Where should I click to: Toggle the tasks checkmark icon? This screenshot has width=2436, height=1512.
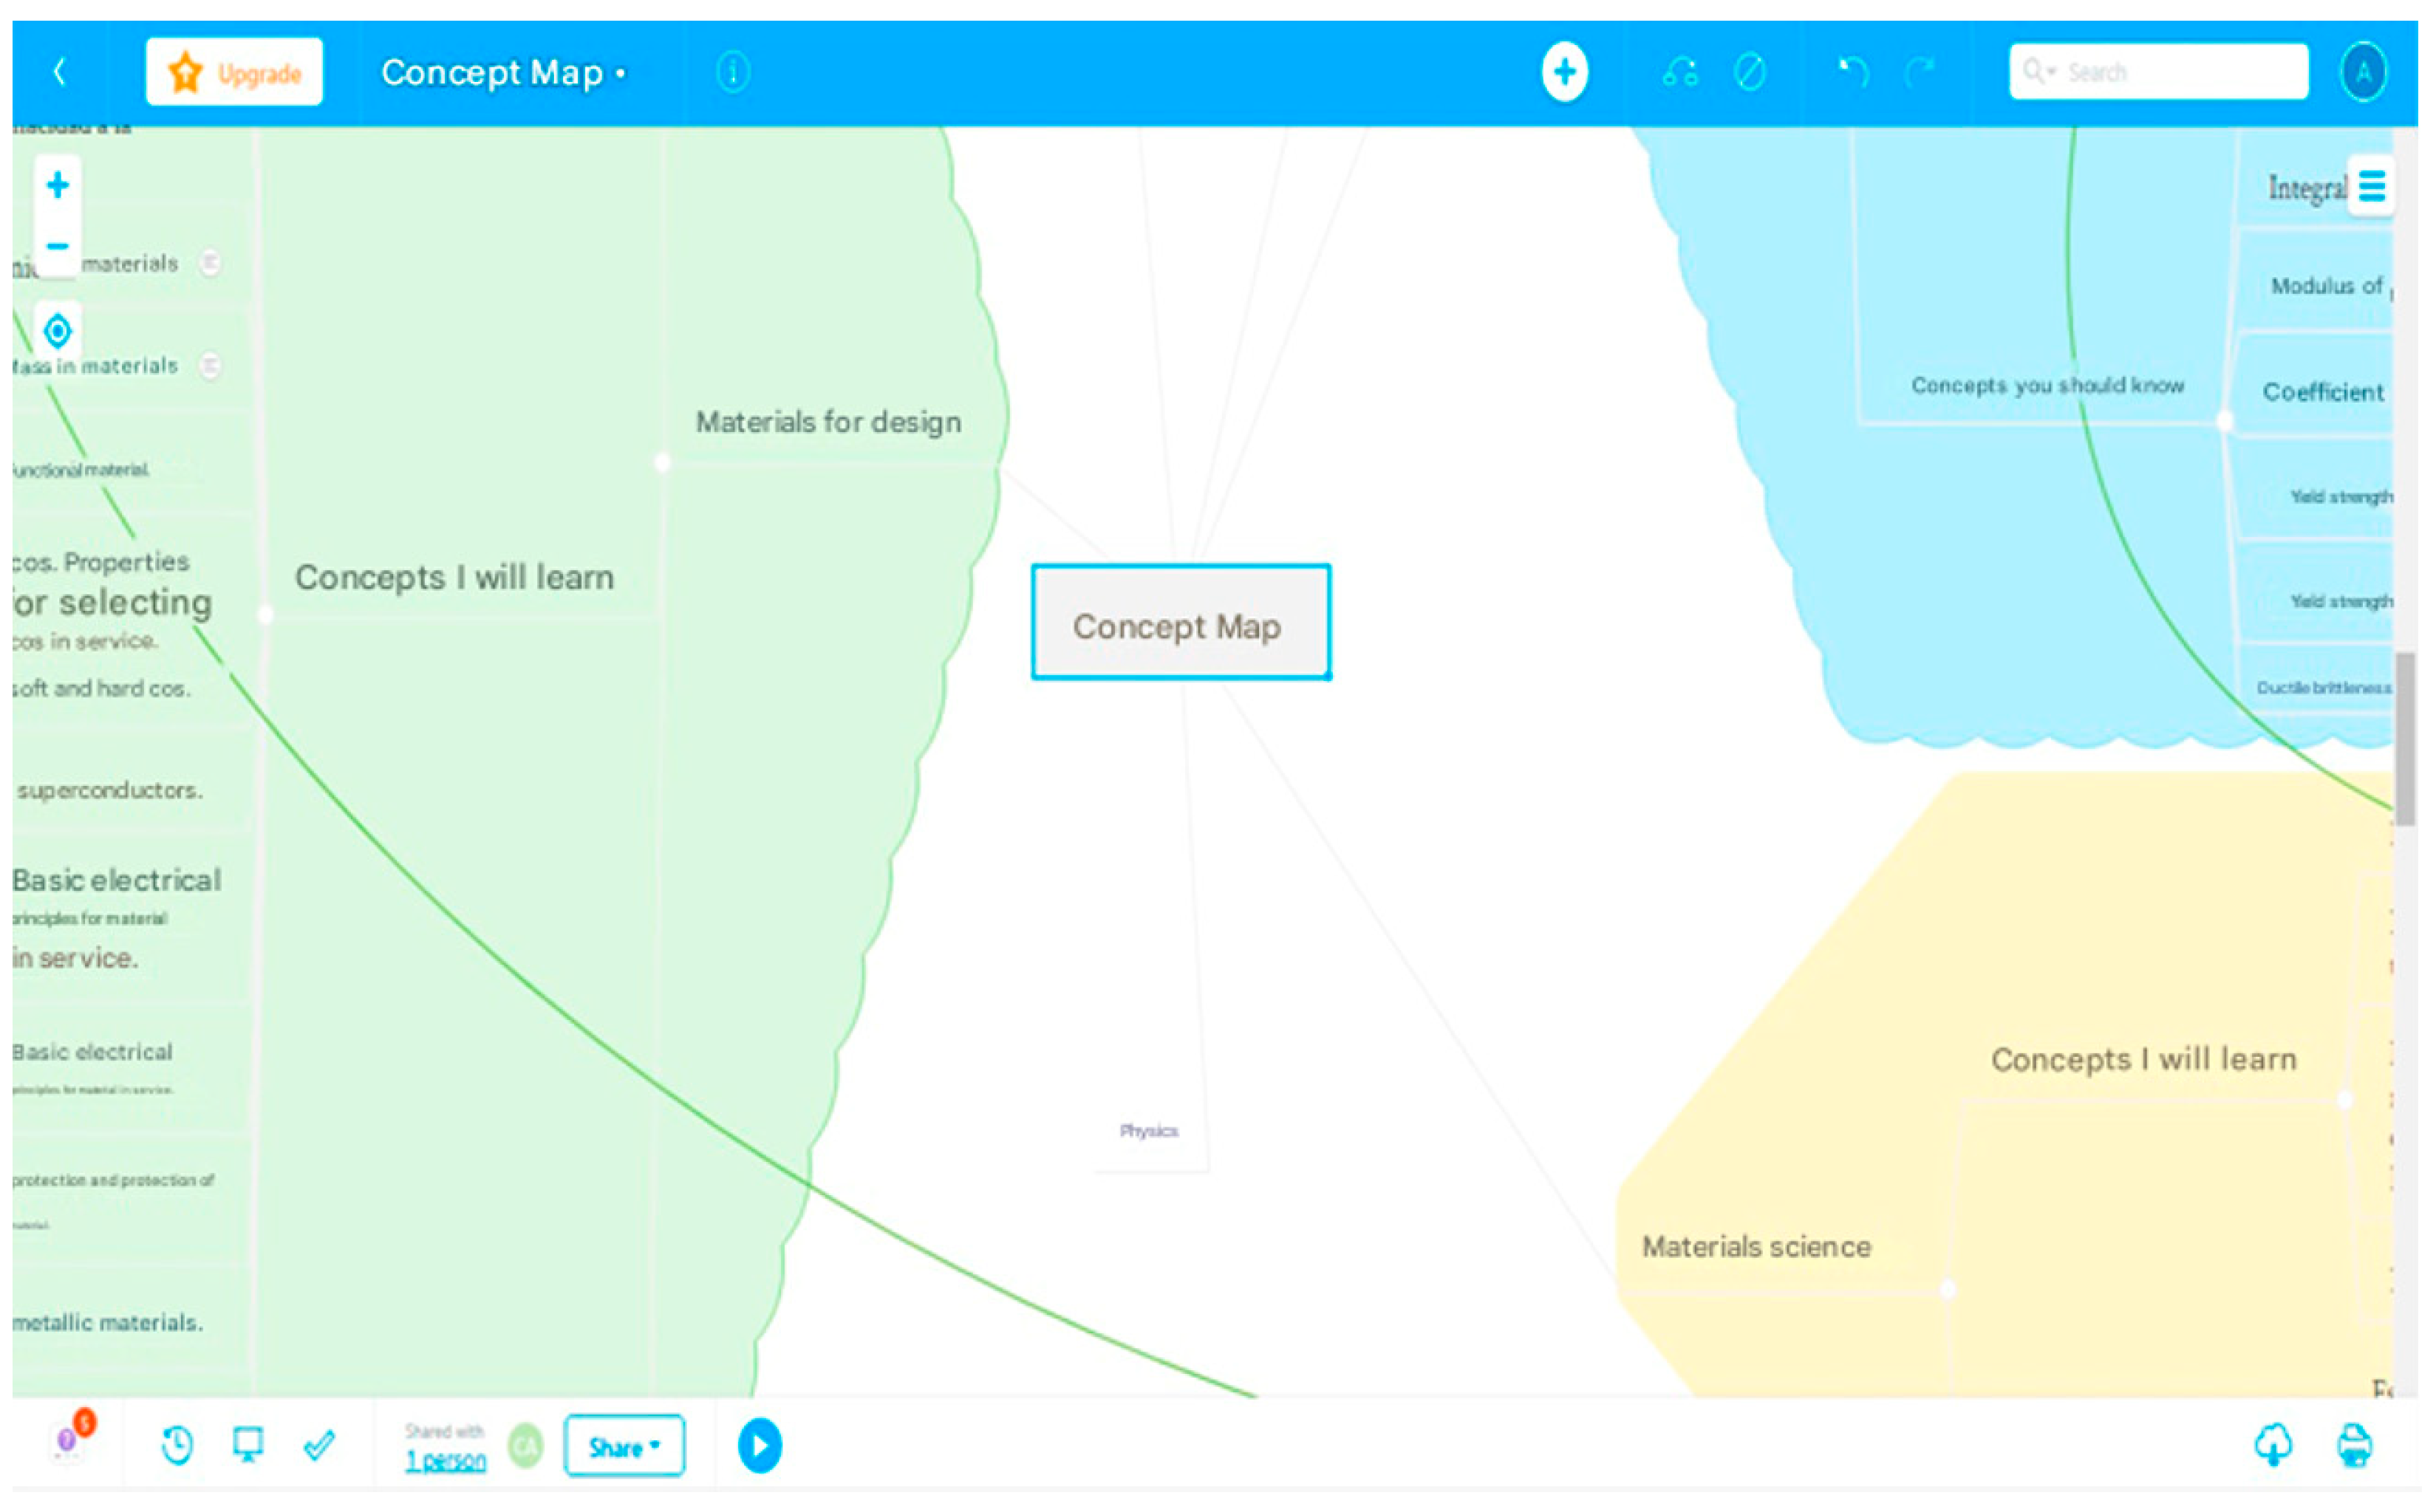[319, 1445]
